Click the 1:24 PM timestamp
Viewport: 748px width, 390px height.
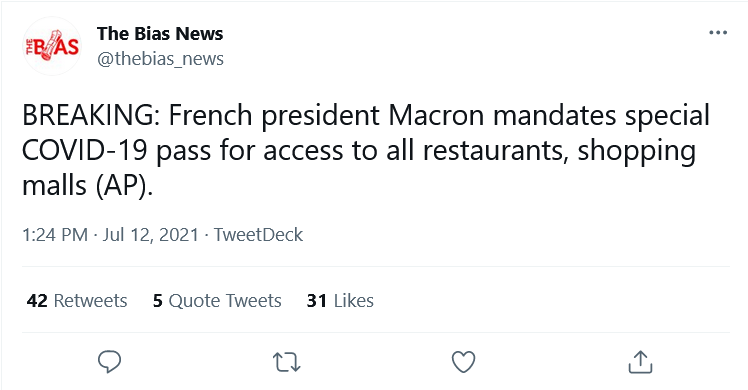click(55, 235)
